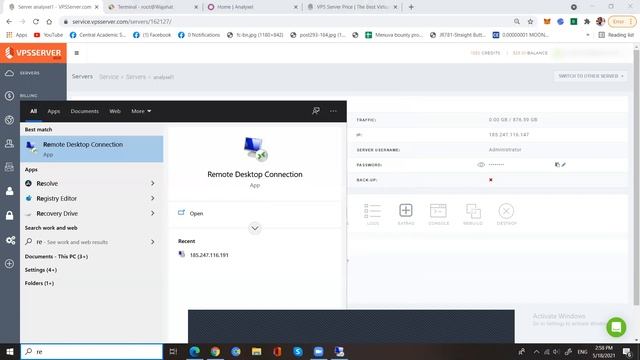The height and width of the screenshot is (360, 640).
Task: Click the Folders (1+) results
Action: coord(39,283)
